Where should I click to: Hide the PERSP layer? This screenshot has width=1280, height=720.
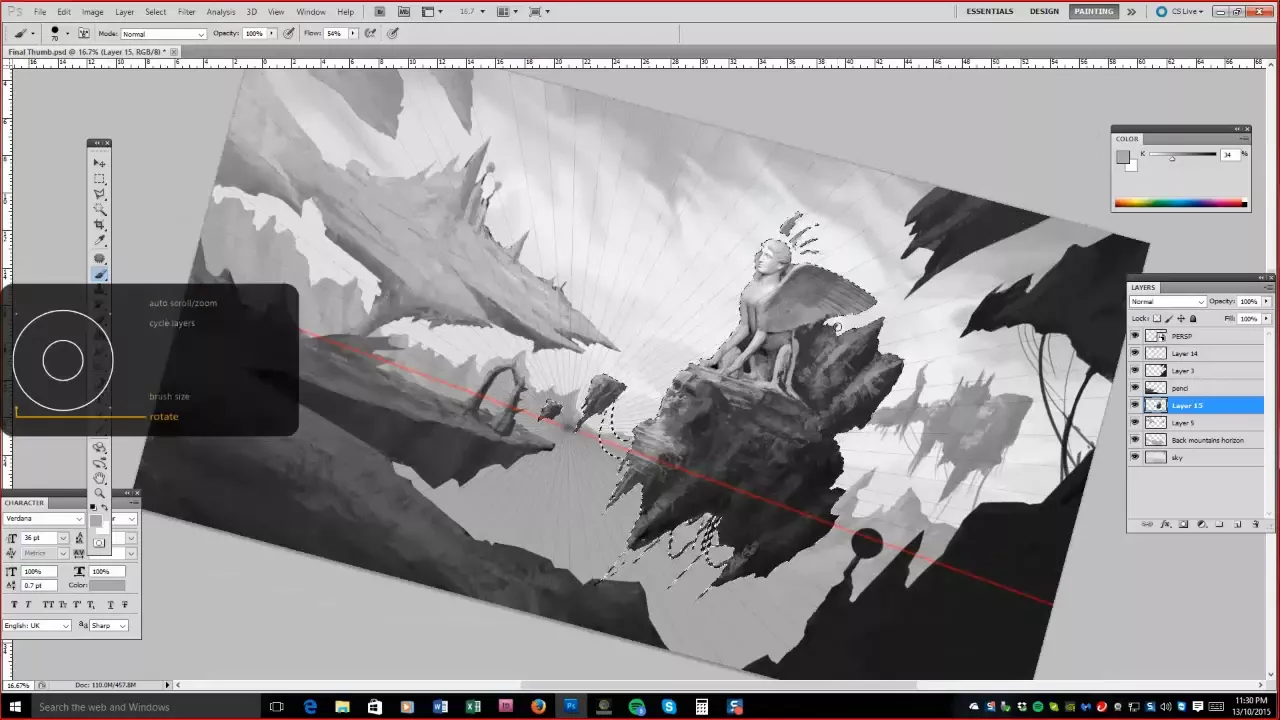coord(1135,336)
